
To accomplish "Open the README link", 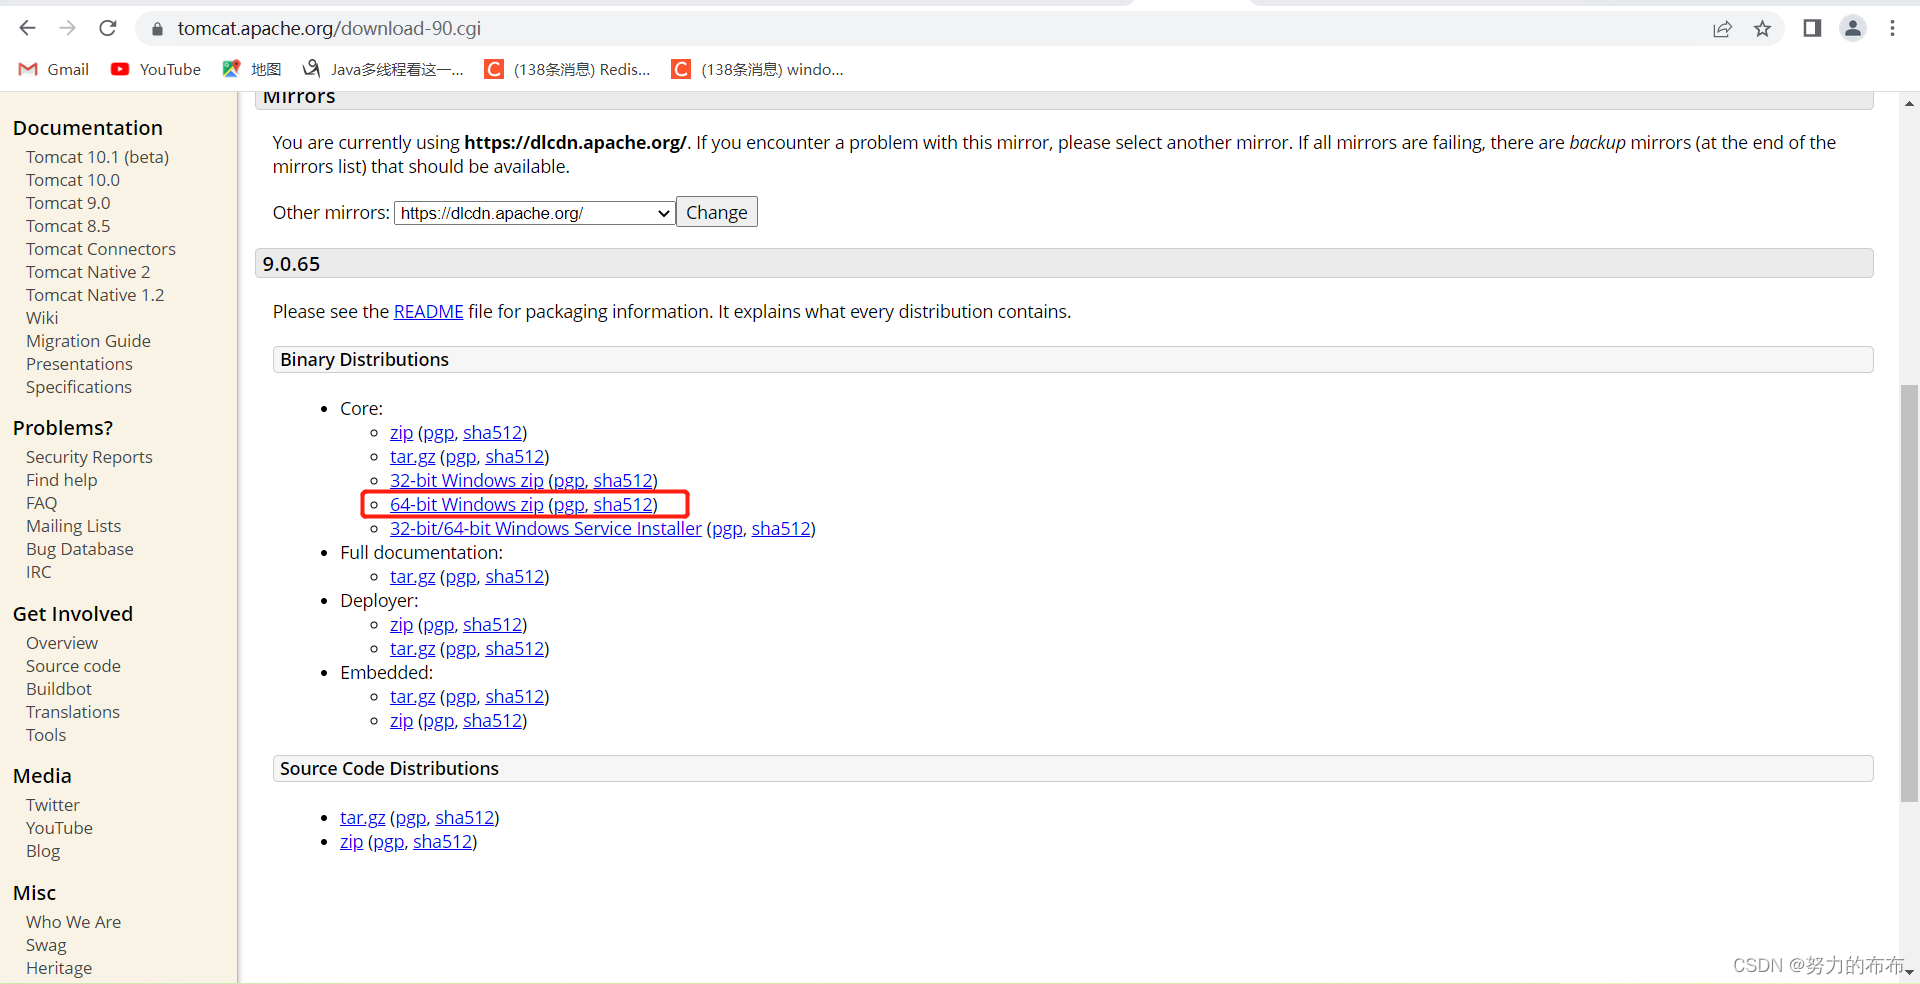I will [x=428, y=312].
